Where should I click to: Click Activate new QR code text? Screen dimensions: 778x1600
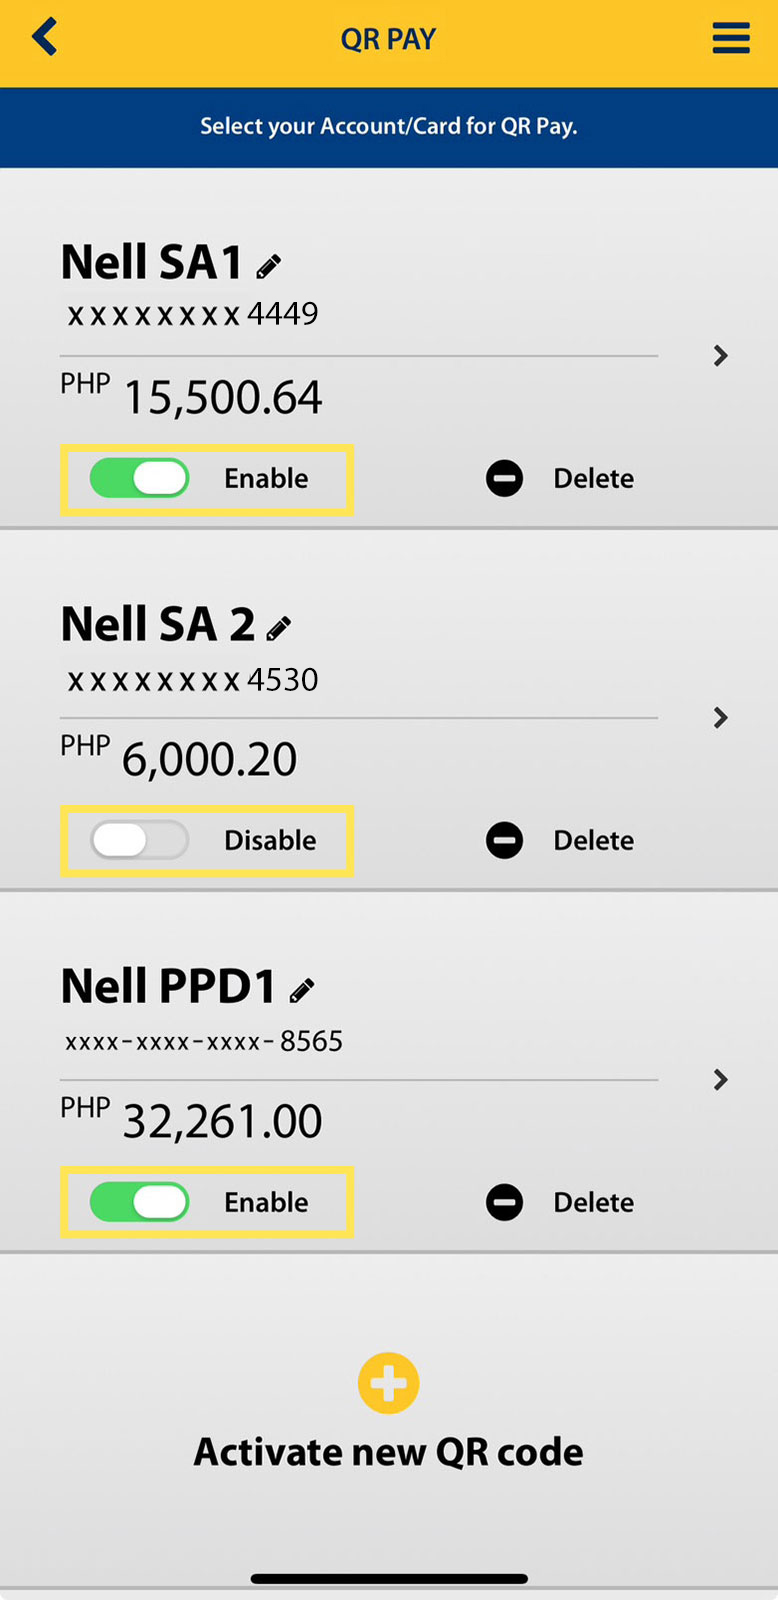point(388,1452)
